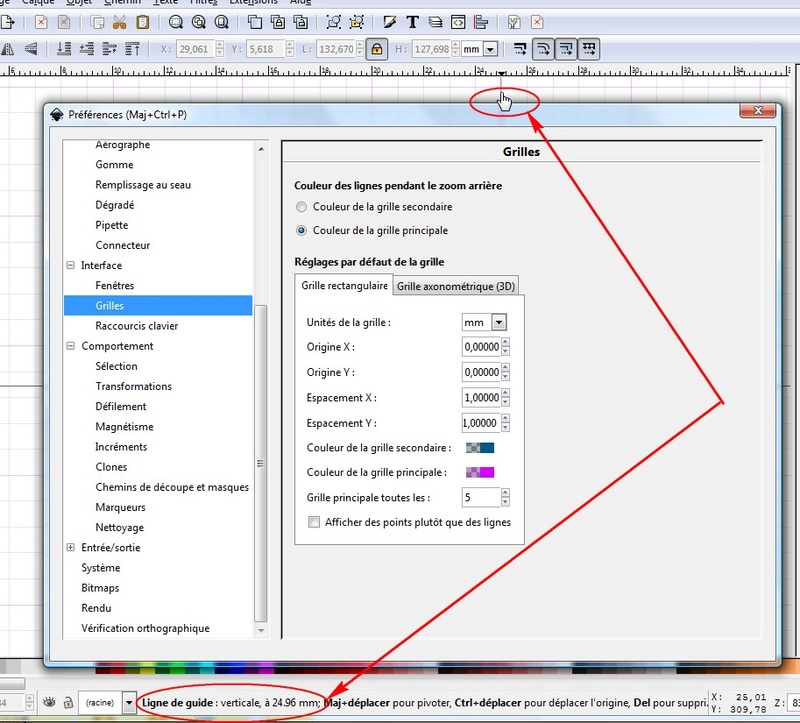Raise selection one step icon

109,49
